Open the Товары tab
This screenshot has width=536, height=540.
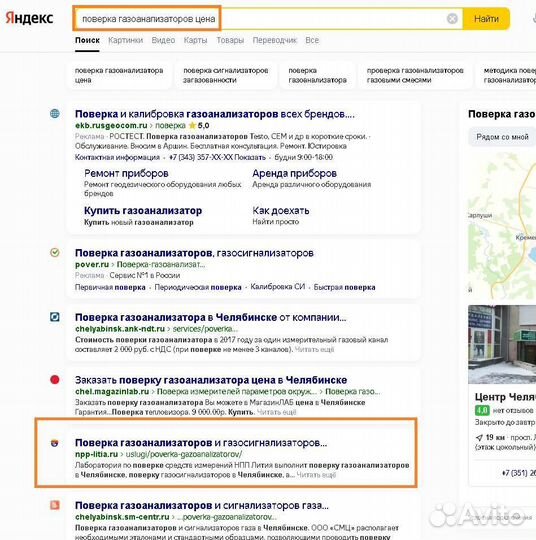click(x=230, y=40)
